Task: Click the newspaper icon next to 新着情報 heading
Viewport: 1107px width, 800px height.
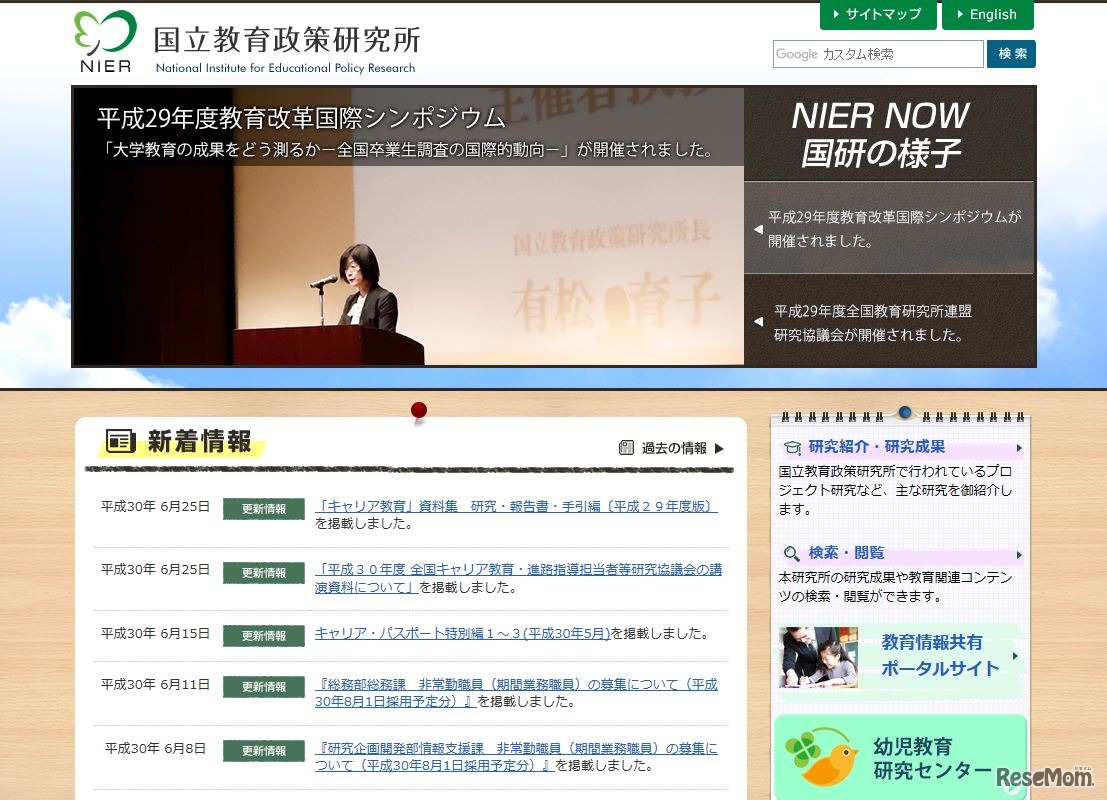Action: tap(120, 443)
